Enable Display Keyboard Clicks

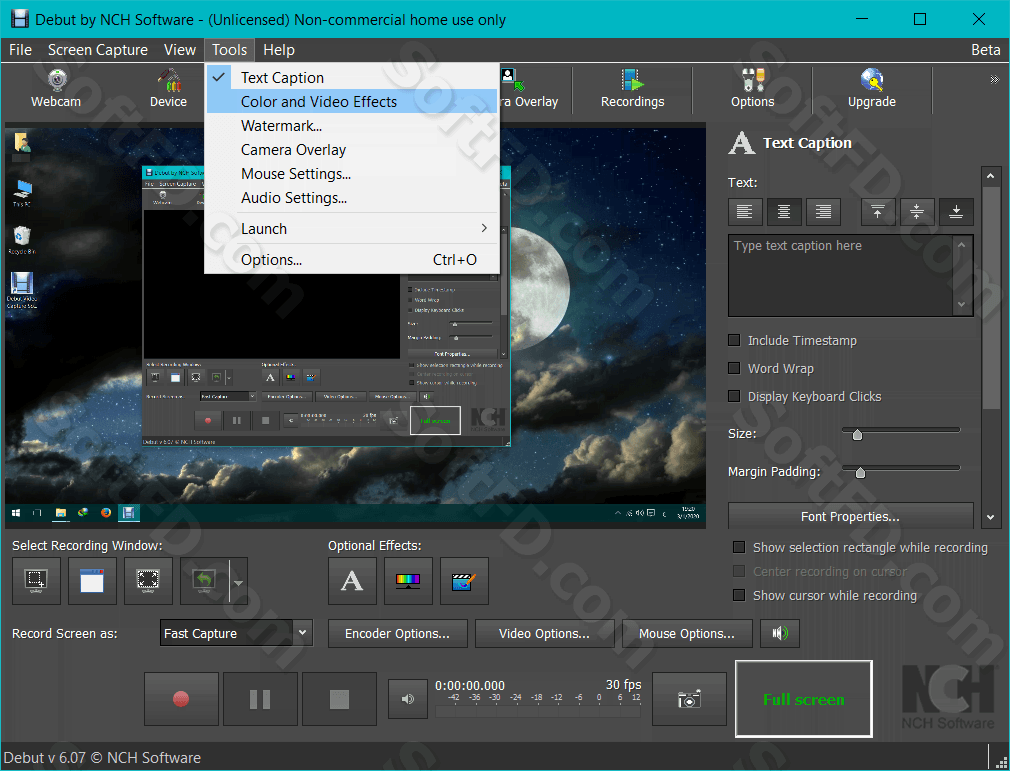tap(734, 396)
